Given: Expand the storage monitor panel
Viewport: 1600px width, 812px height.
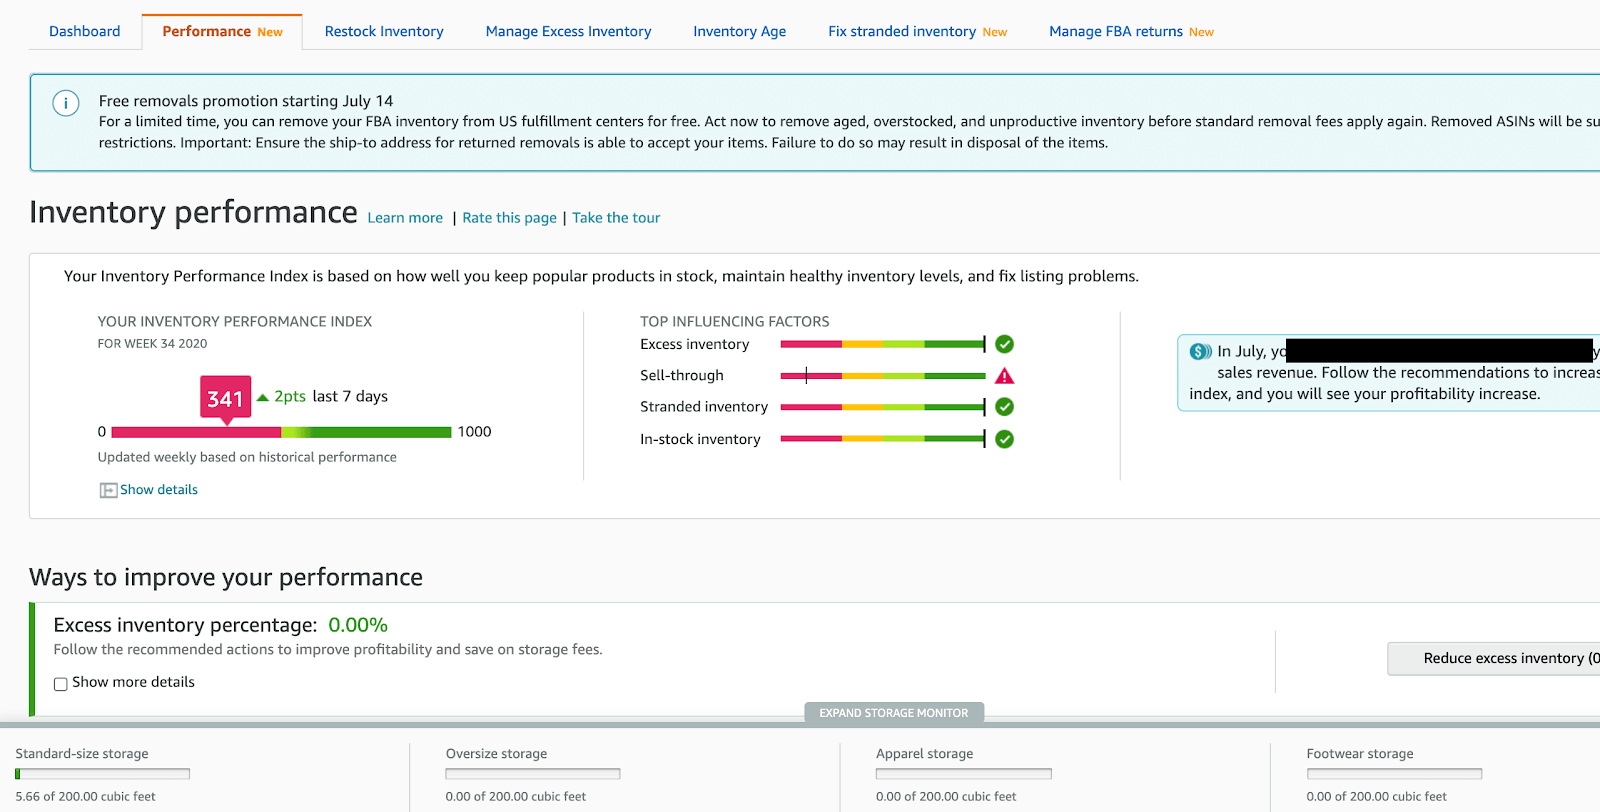Looking at the screenshot, I should [x=894, y=713].
